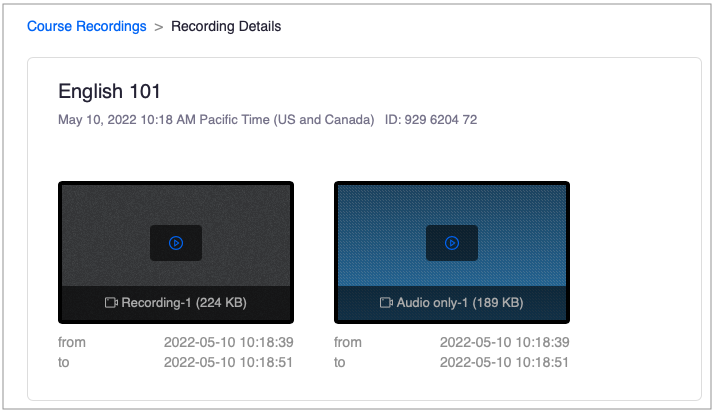
Task: Click the camera icon beside Audio only-1 label
Action: [x=386, y=302]
